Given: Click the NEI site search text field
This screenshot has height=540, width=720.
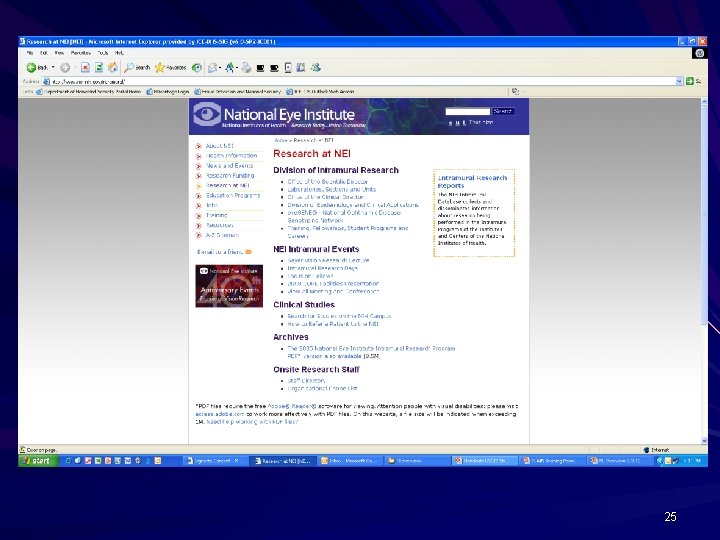Looking at the screenshot, I should [467, 111].
